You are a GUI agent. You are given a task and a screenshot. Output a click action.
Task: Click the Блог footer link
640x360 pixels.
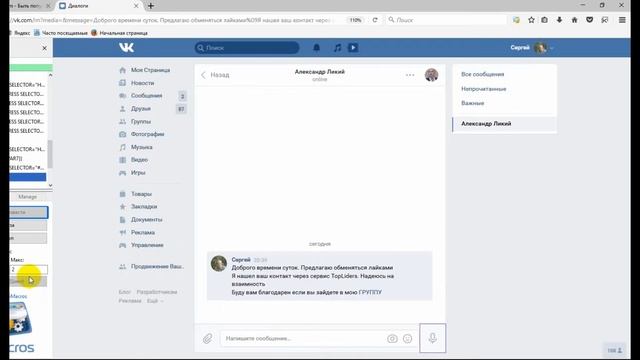click(124, 292)
